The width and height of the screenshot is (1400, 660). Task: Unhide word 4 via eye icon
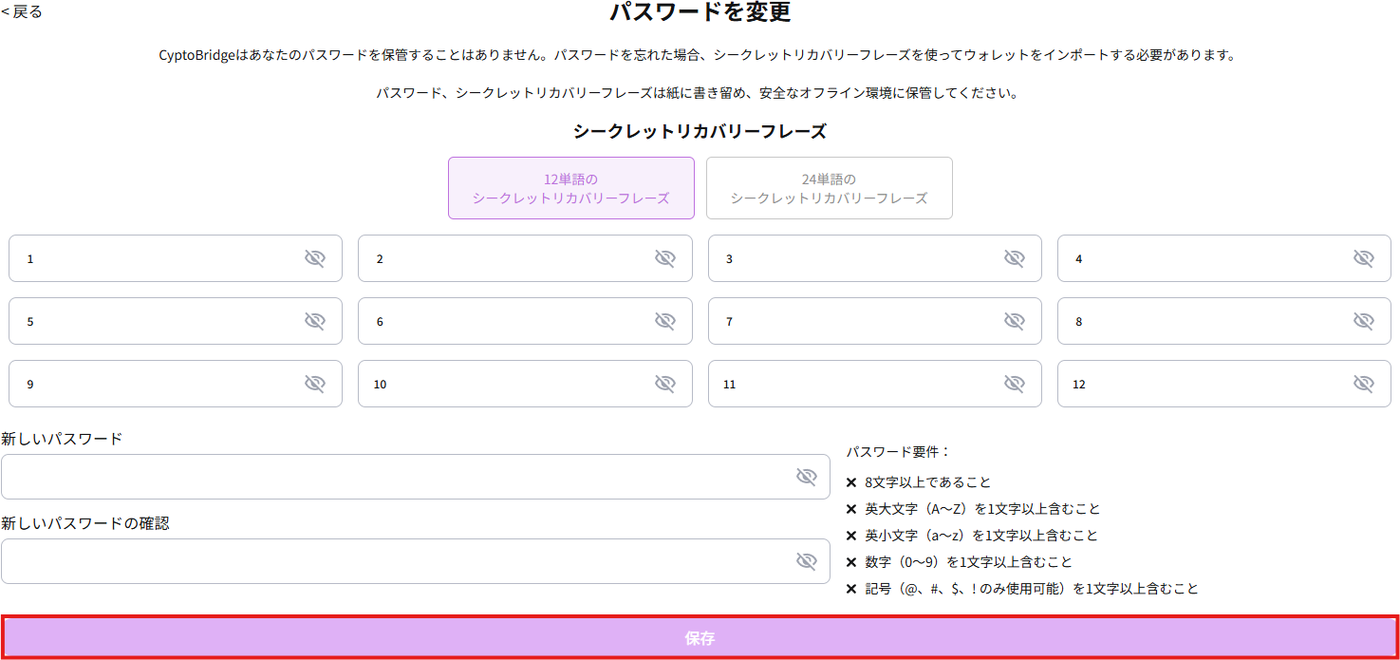1364,259
